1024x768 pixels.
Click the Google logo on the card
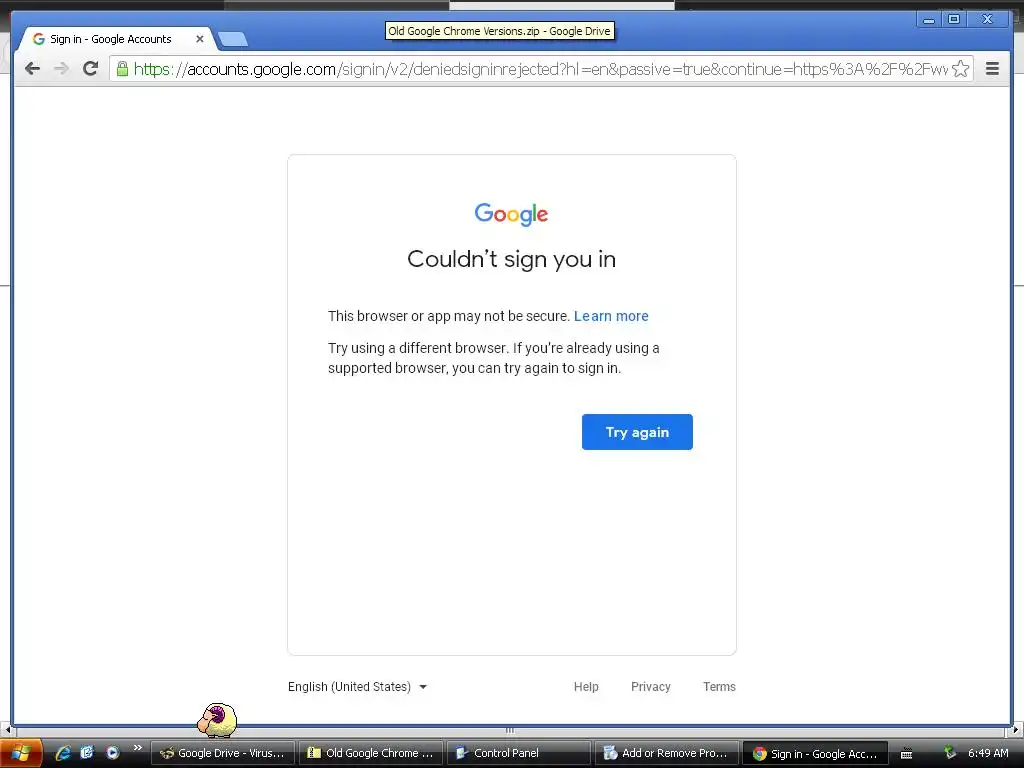point(511,214)
